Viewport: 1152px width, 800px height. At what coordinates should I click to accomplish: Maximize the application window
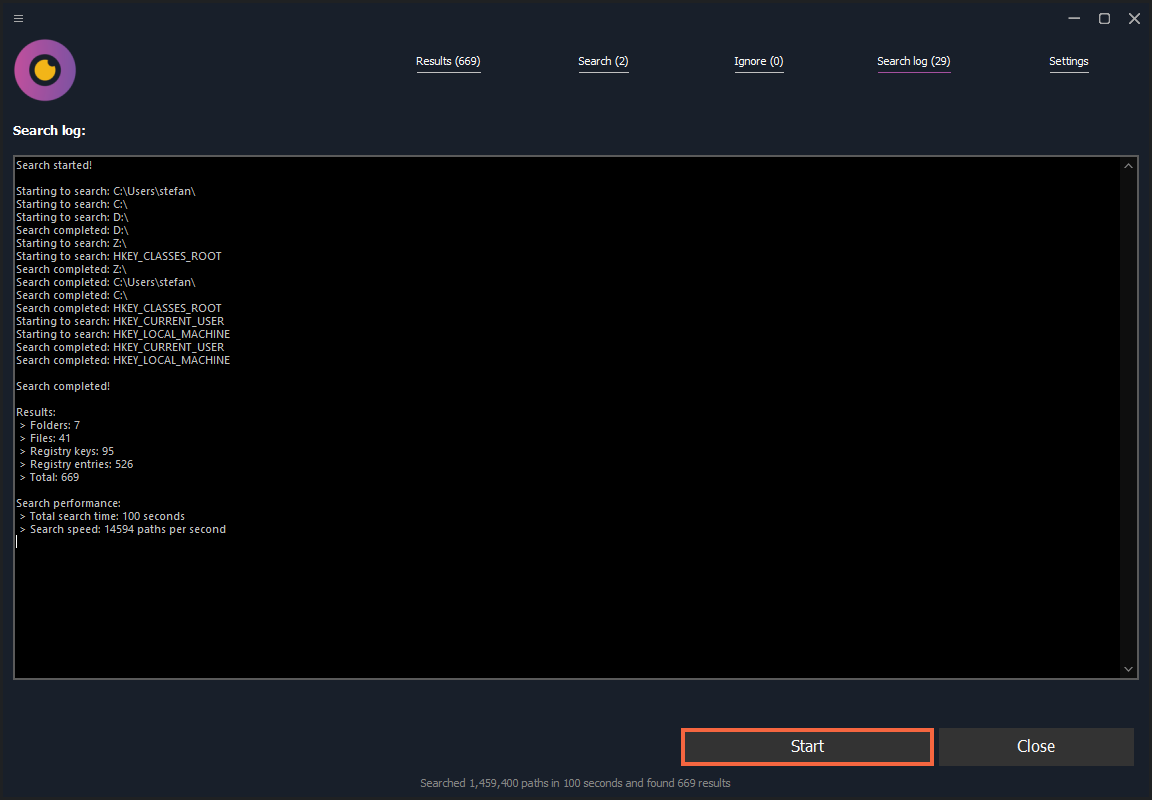pos(1104,18)
